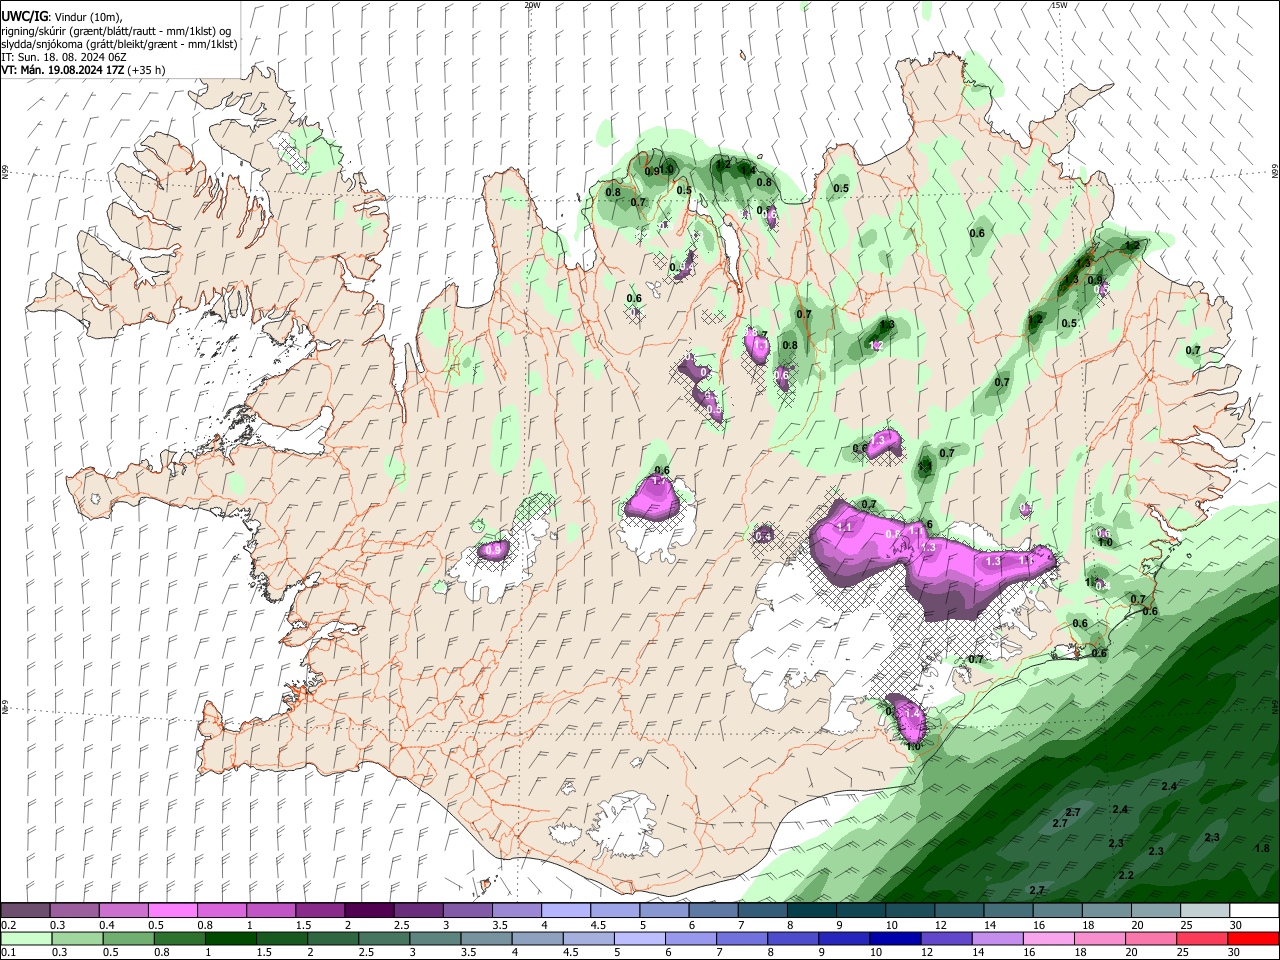Select white swatch after 30 in upper legend

(x=1254, y=911)
